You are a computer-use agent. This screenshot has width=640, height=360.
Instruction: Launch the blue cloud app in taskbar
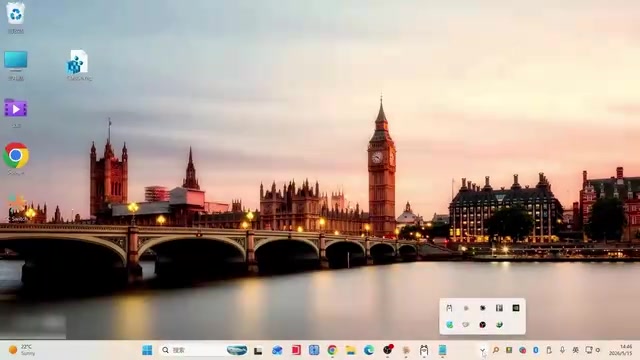coord(277,350)
